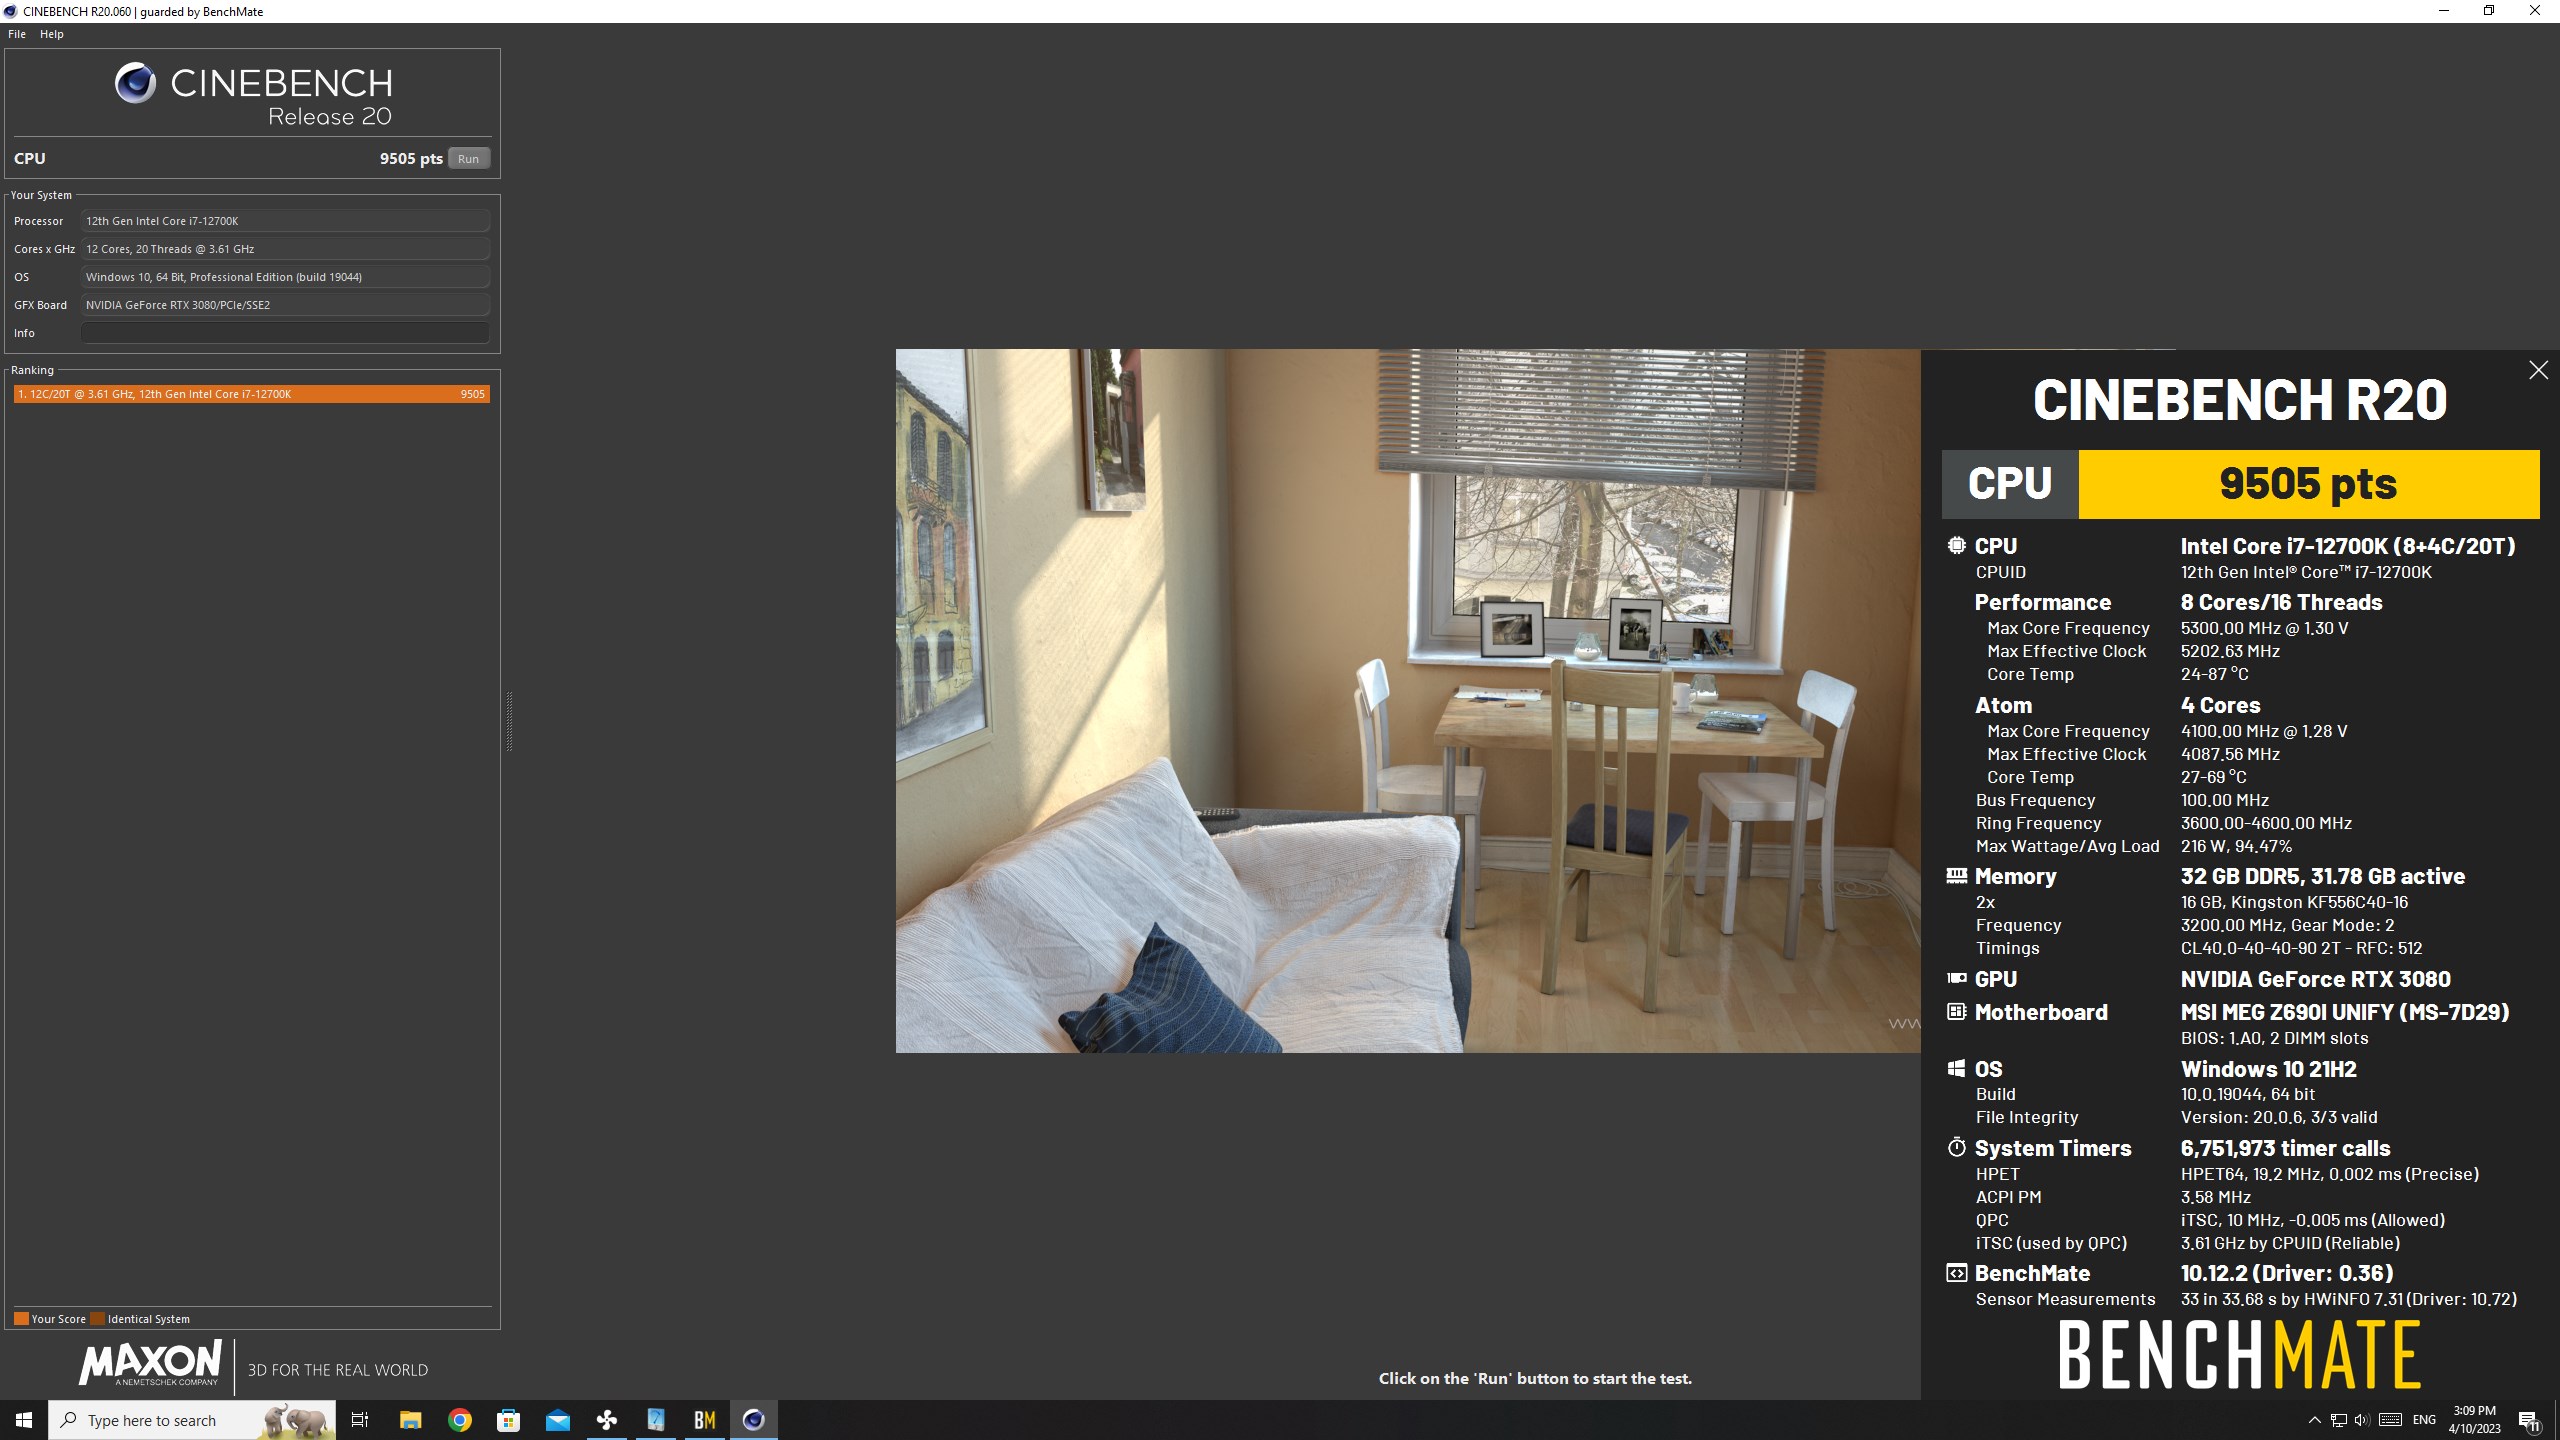Show hidden system tray icons
The image size is (2560, 1440).
[2314, 1420]
